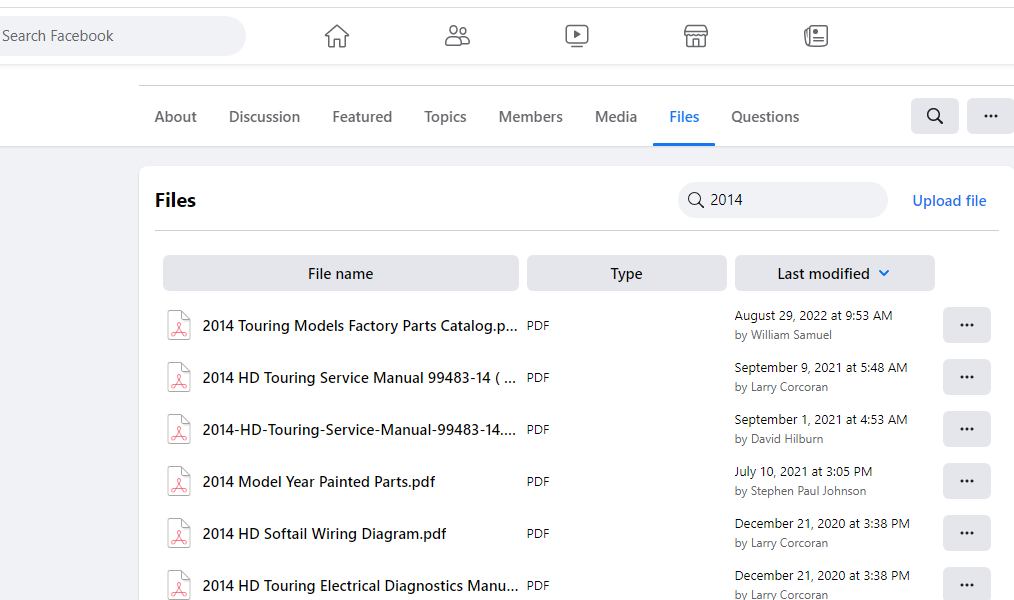Switch to the Members tab
This screenshot has width=1014, height=600.
(x=530, y=117)
